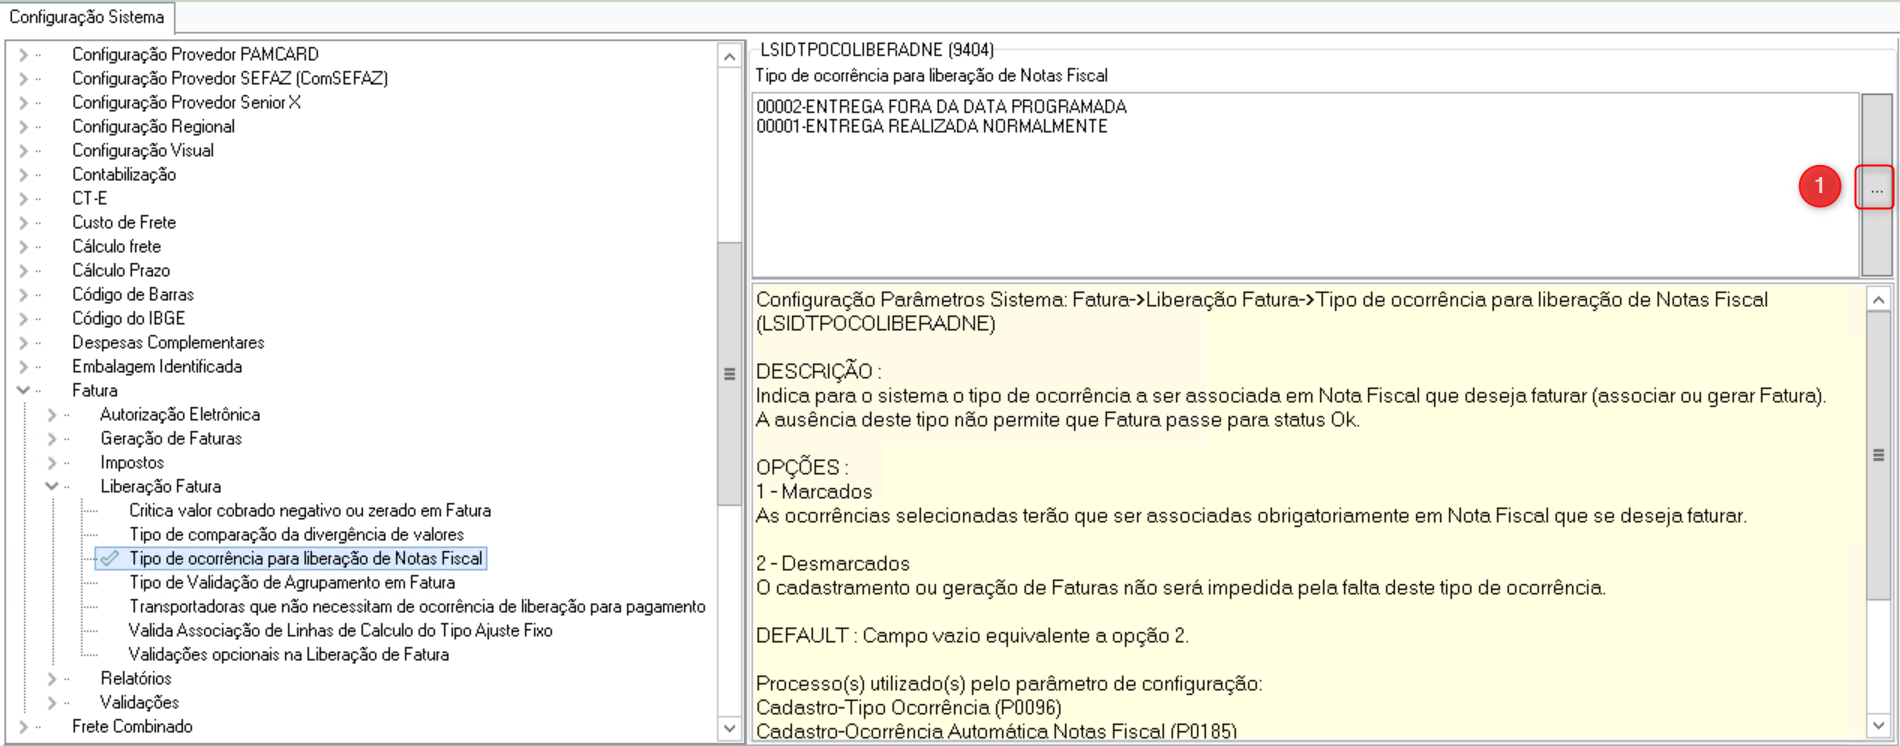Viewport: 1900px width, 746px height.
Task: Expand the Código de Barras node
Action: (x=23, y=294)
